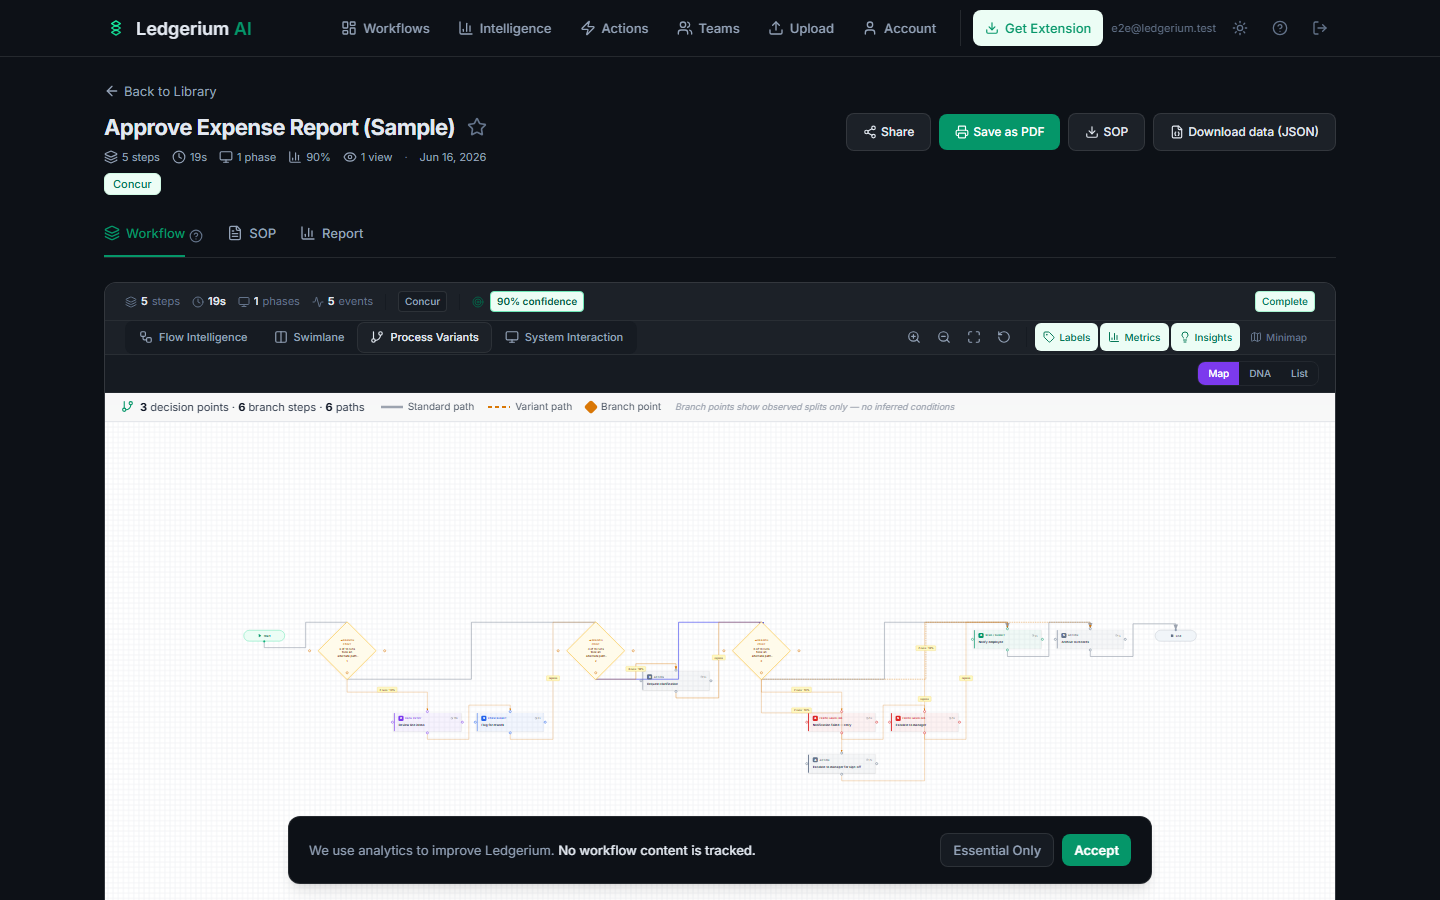Click the Workflow tab help icon

[x=196, y=236]
